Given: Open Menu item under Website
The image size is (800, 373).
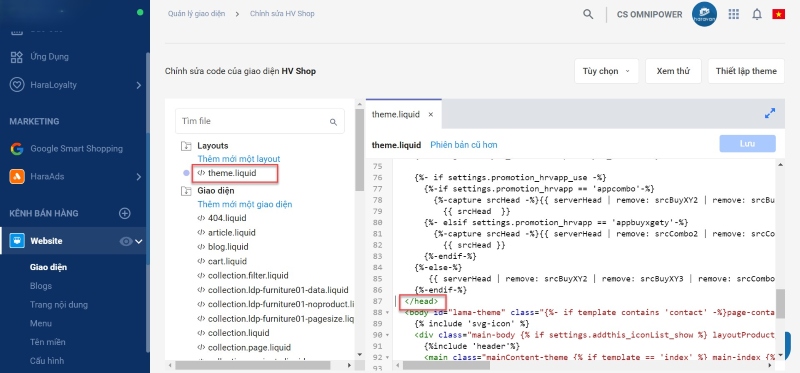Looking at the screenshot, I should tap(40, 324).
